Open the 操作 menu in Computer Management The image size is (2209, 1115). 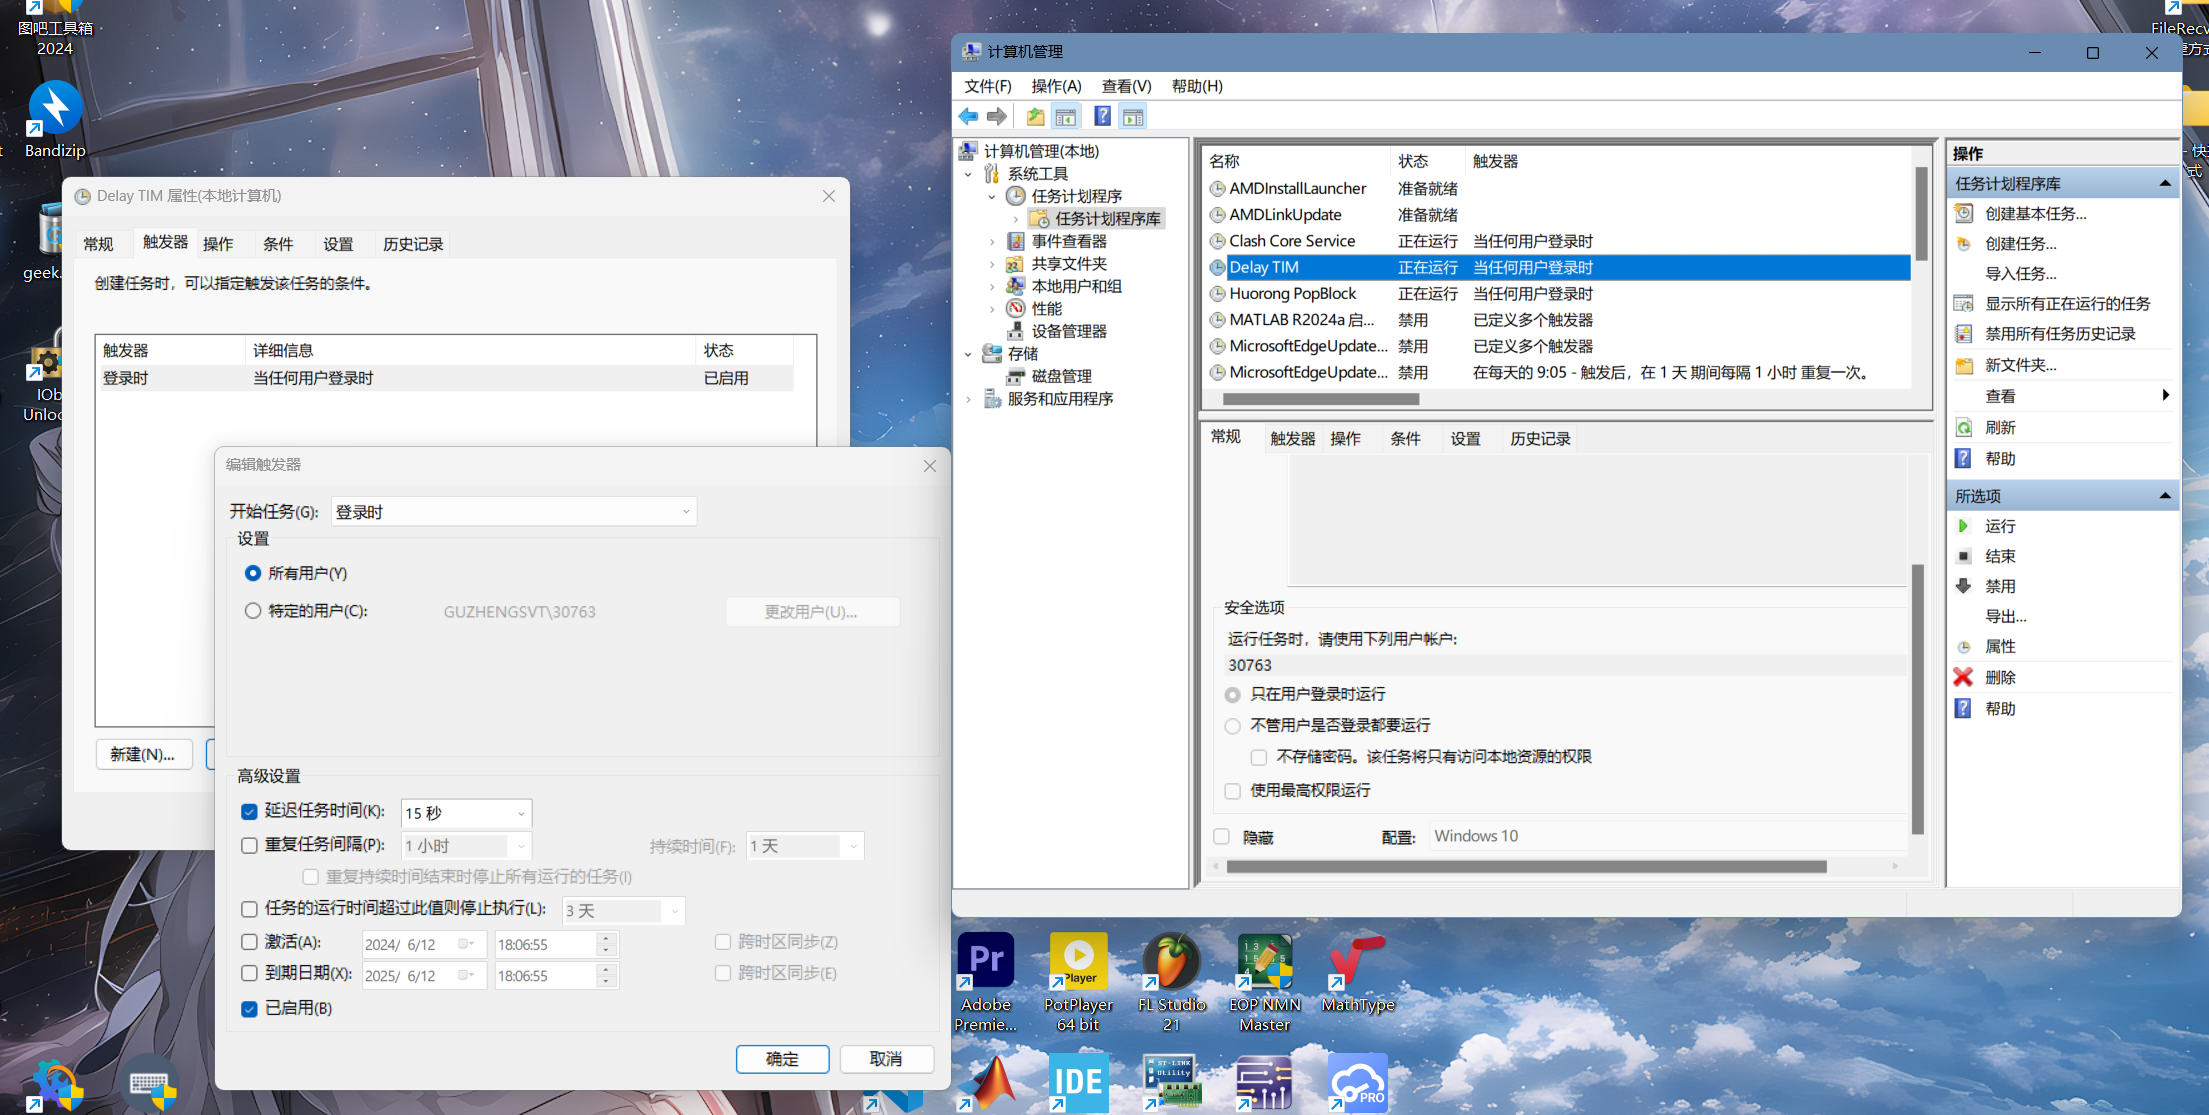[1055, 86]
